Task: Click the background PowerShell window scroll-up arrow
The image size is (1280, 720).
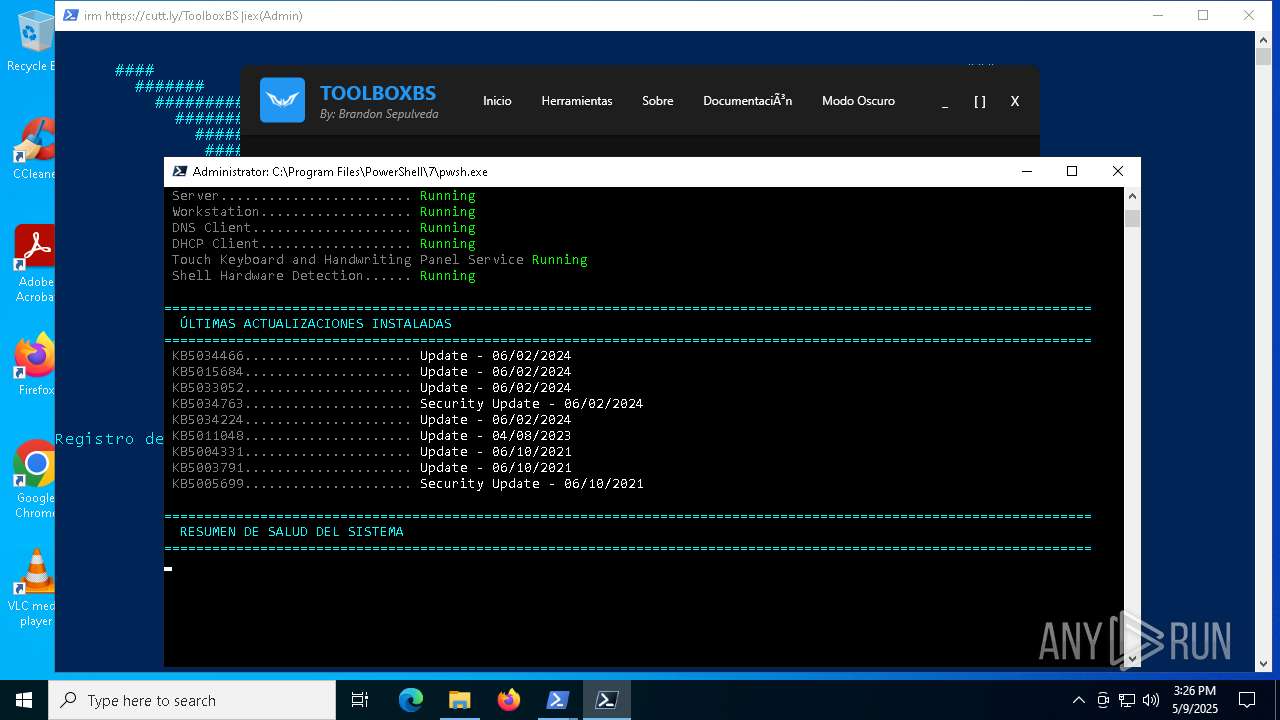Action: tap(1263, 39)
